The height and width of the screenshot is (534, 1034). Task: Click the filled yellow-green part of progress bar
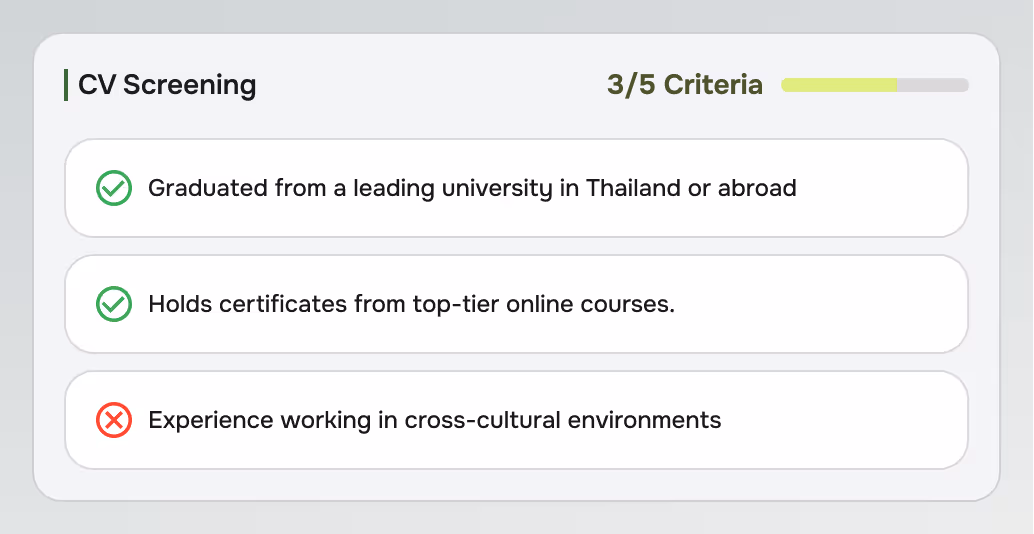[x=839, y=85]
